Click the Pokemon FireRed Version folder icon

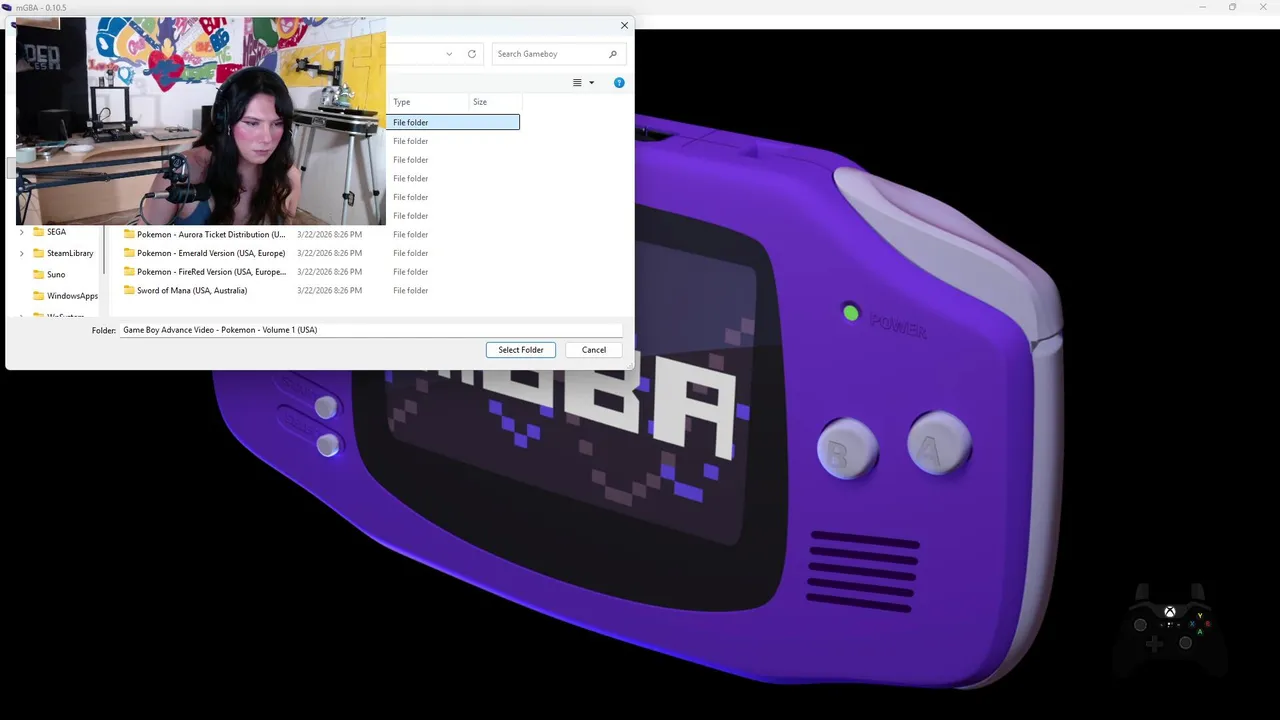(x=129, y=272)
